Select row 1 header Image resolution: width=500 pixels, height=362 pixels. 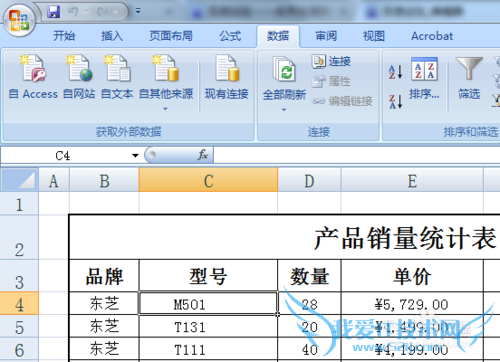[x=19, y=203]
